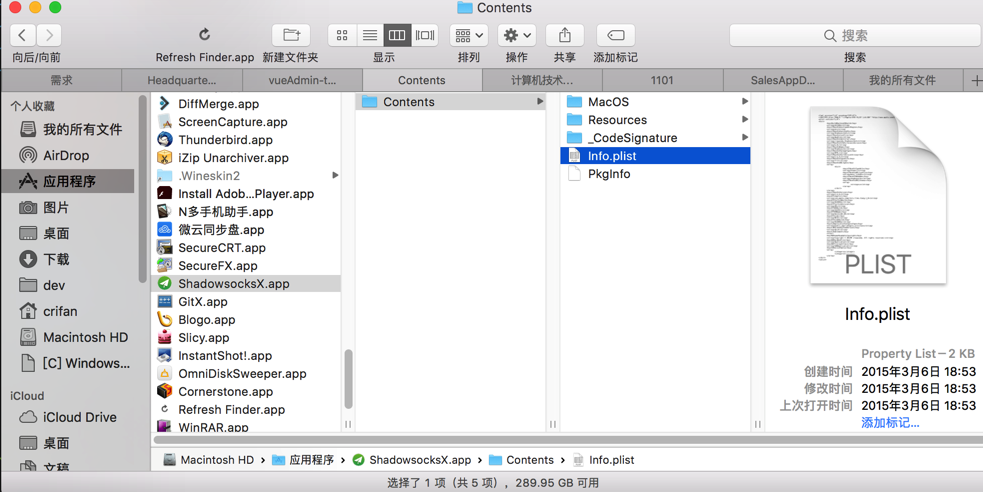Image resolution: width=983 pixels, height=492 pixels.
Task: Click ShadowsocksX.app in the path bar
Action: point(412,460)
